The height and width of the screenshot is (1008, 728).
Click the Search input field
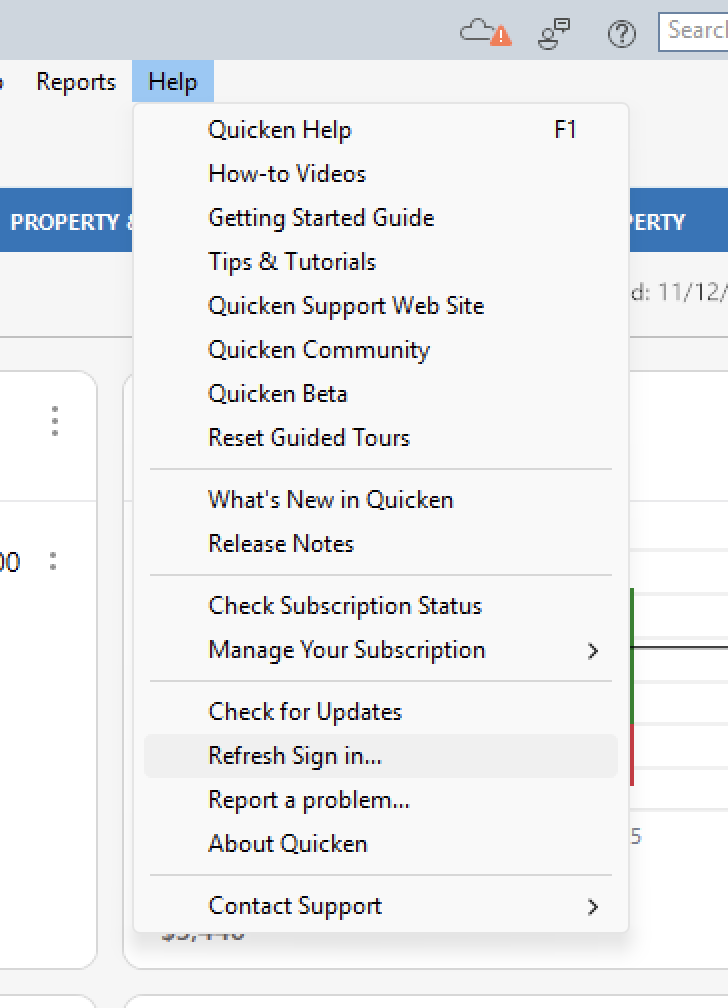(693, 32)
